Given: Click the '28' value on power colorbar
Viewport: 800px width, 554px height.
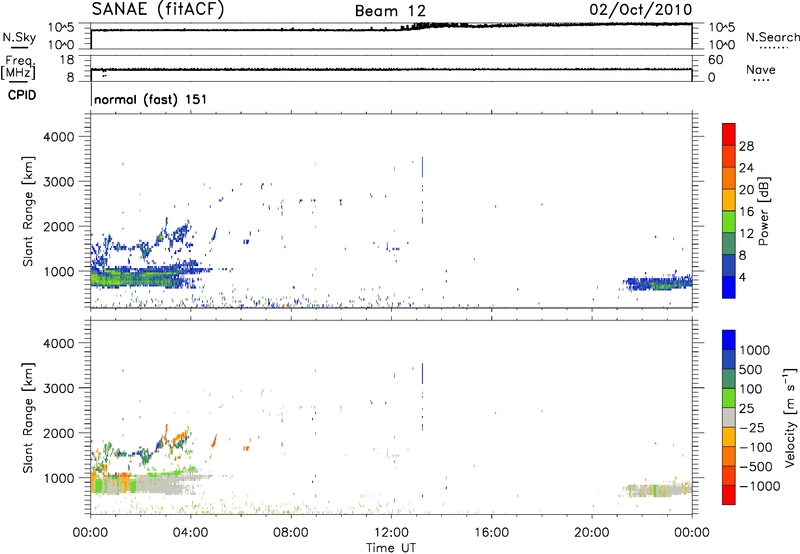Looking at the screenshot, I should point(746,146).
